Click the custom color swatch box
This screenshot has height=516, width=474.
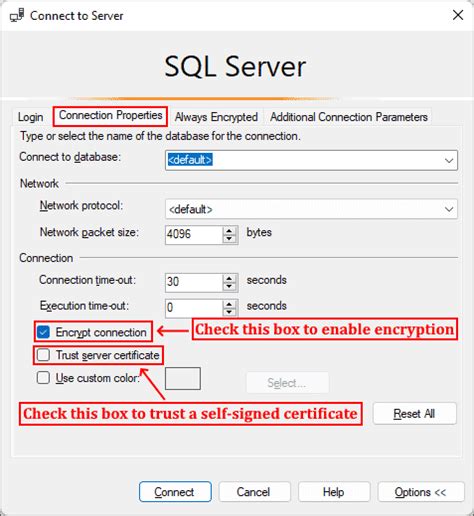click(183, 378)
